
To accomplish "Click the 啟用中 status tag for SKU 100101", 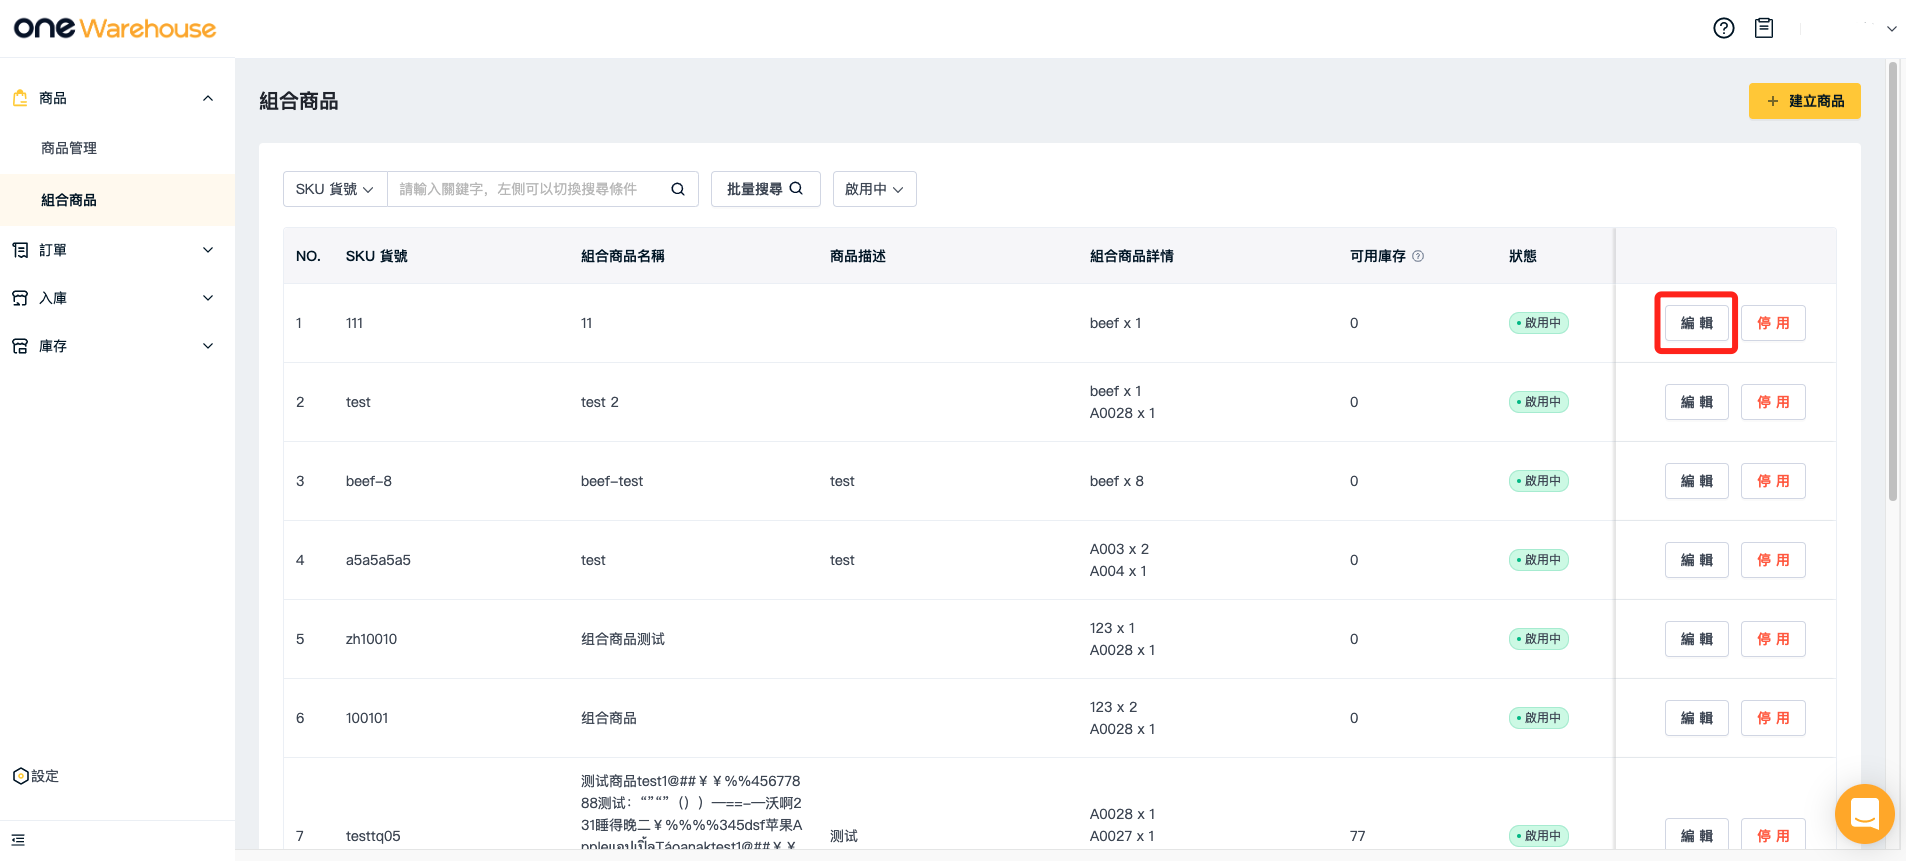I will (1539, 718).
